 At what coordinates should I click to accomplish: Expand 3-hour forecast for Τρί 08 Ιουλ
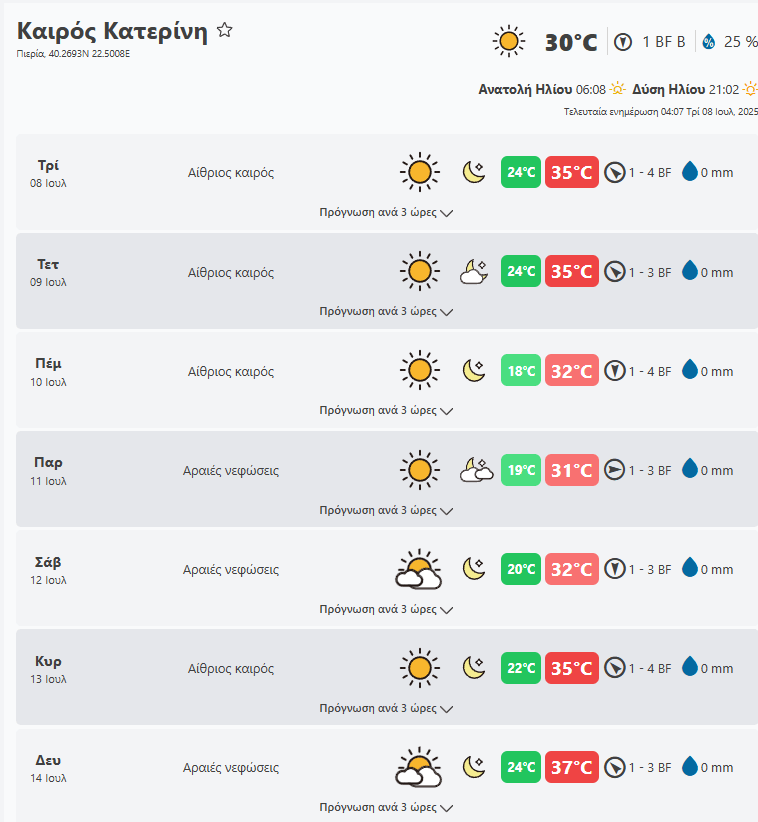[x=386, y=212]
